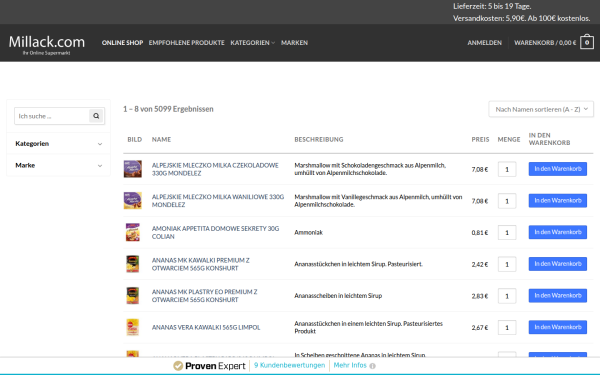Image resolution: width=600 pixels, height=375 pixels.
Task: Click the Name column header
Action: pos(161,139)
